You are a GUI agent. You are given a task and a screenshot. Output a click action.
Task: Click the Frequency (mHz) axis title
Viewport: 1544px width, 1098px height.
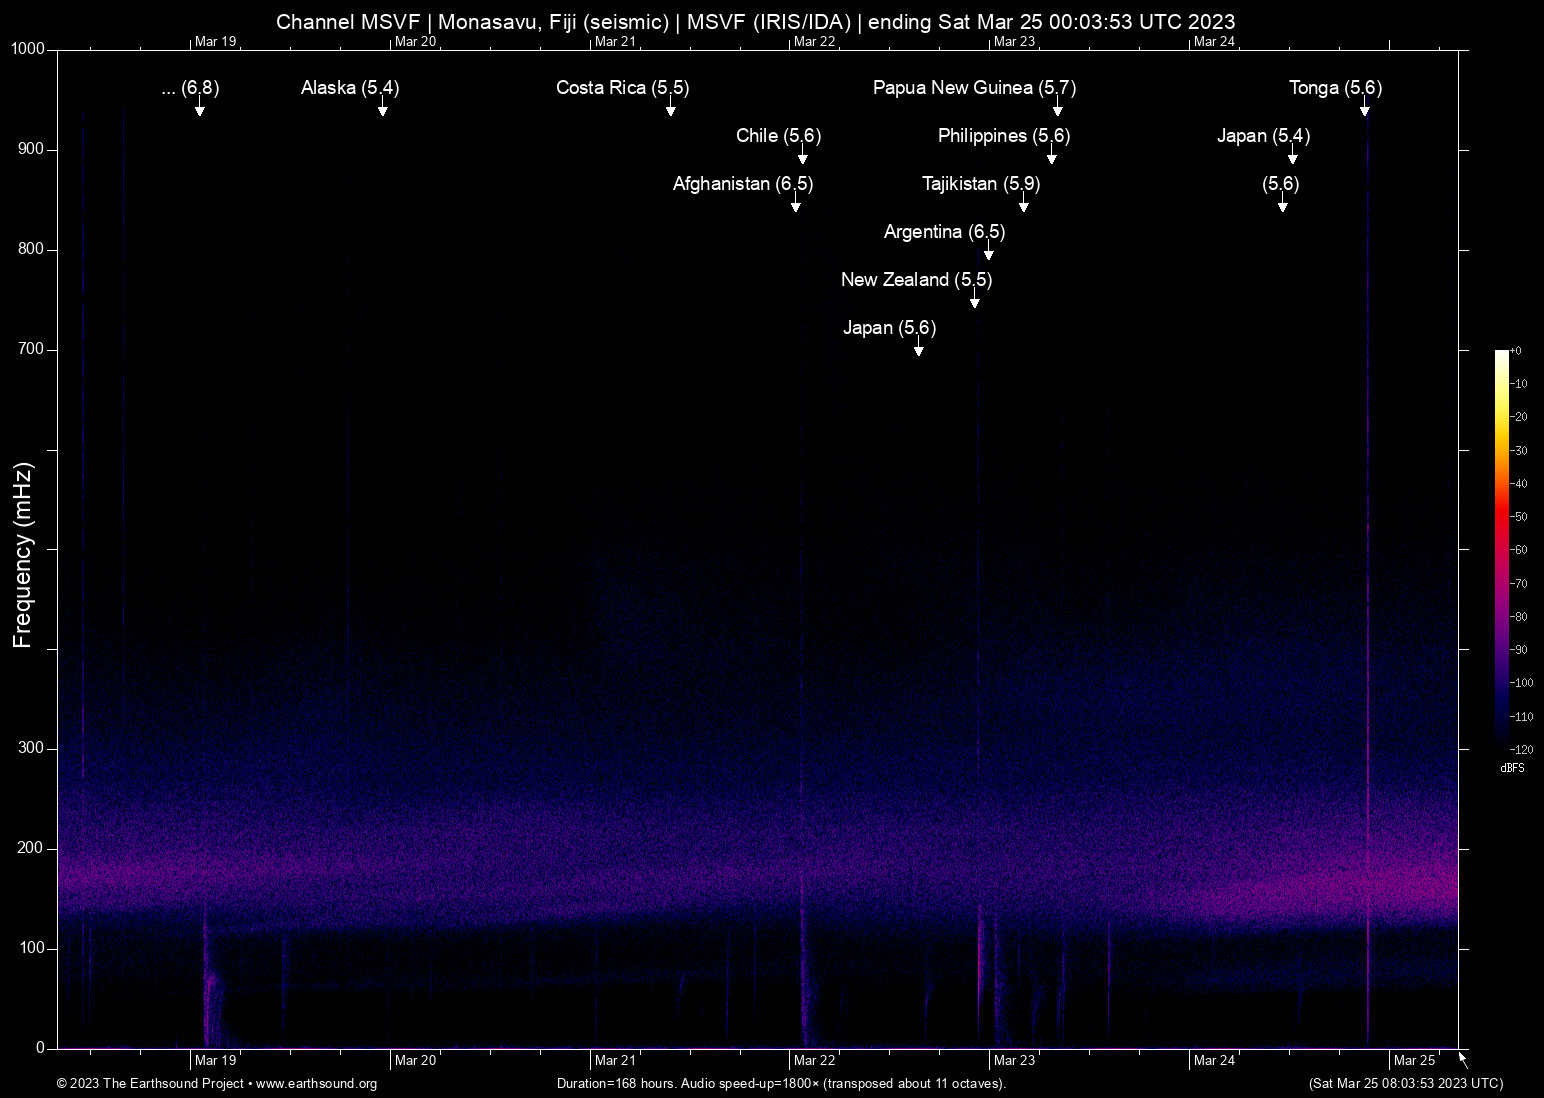point(22,555)
